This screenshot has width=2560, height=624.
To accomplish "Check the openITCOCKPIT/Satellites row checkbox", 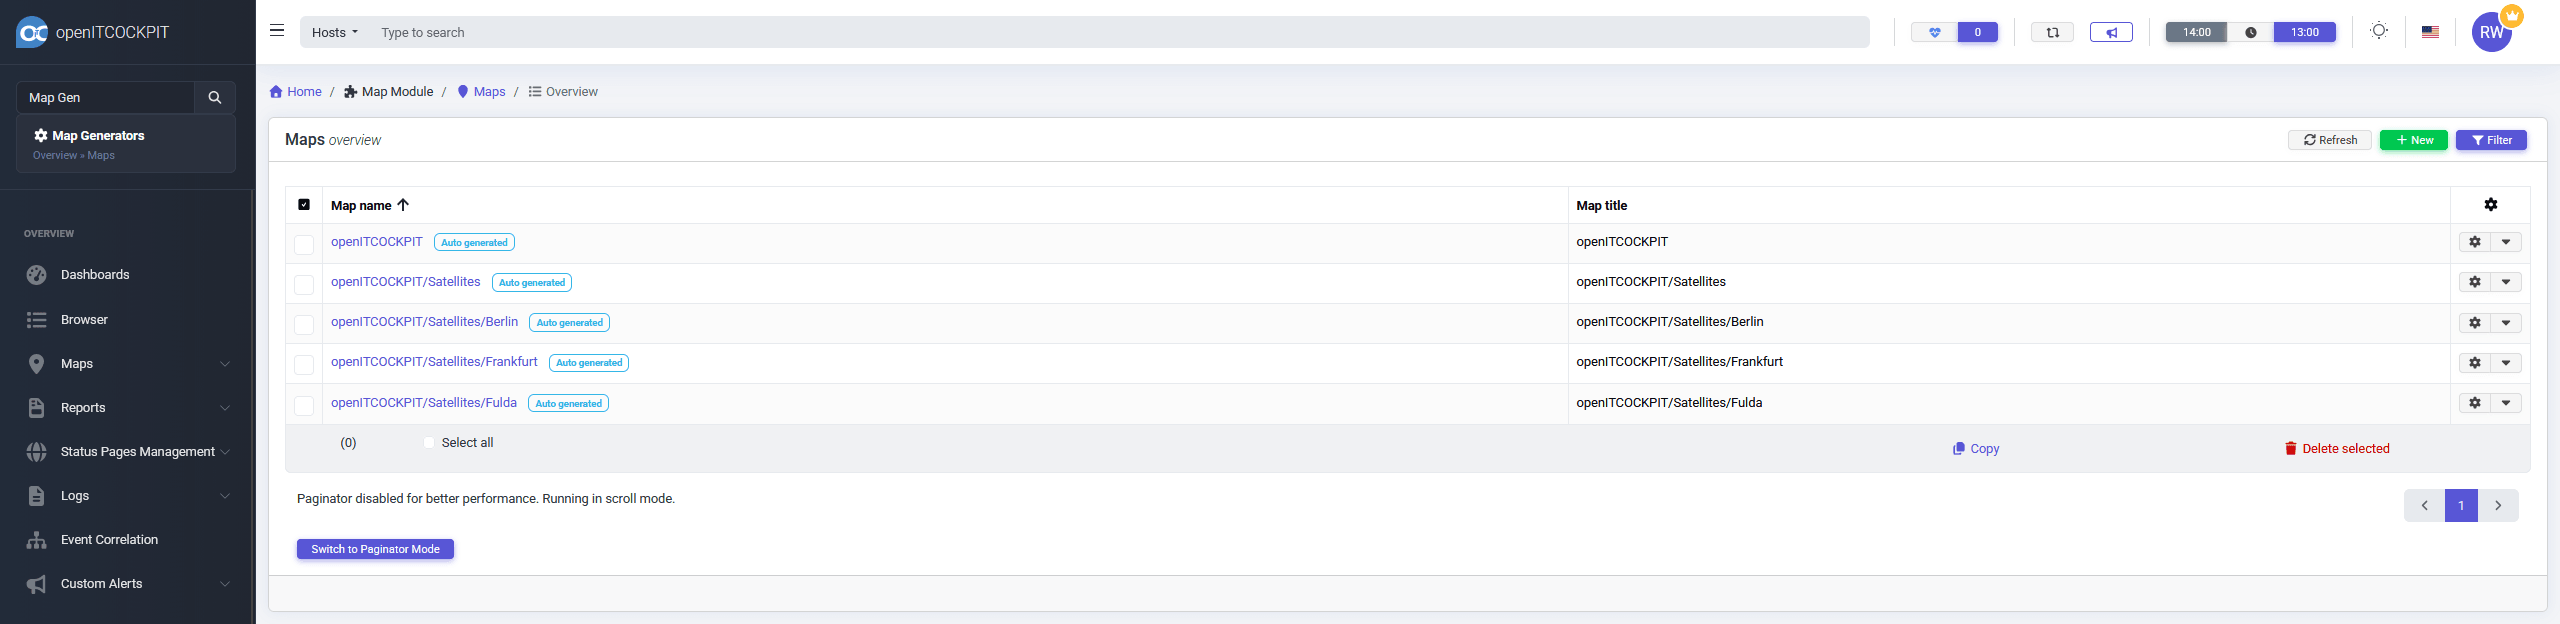I will tap(304, 284).
